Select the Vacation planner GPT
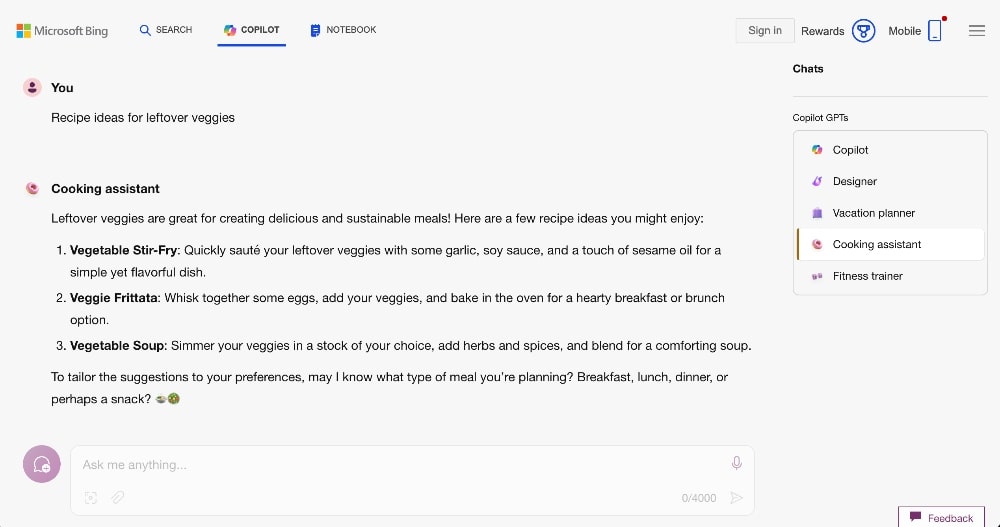The width and height of the screenshot is (1000, 527). point(873,213)
